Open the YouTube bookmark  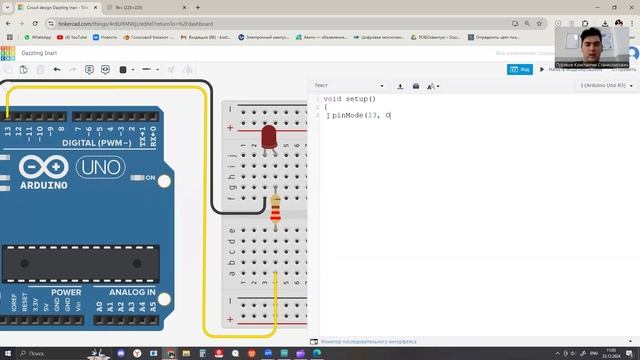[x=72, y=37]
